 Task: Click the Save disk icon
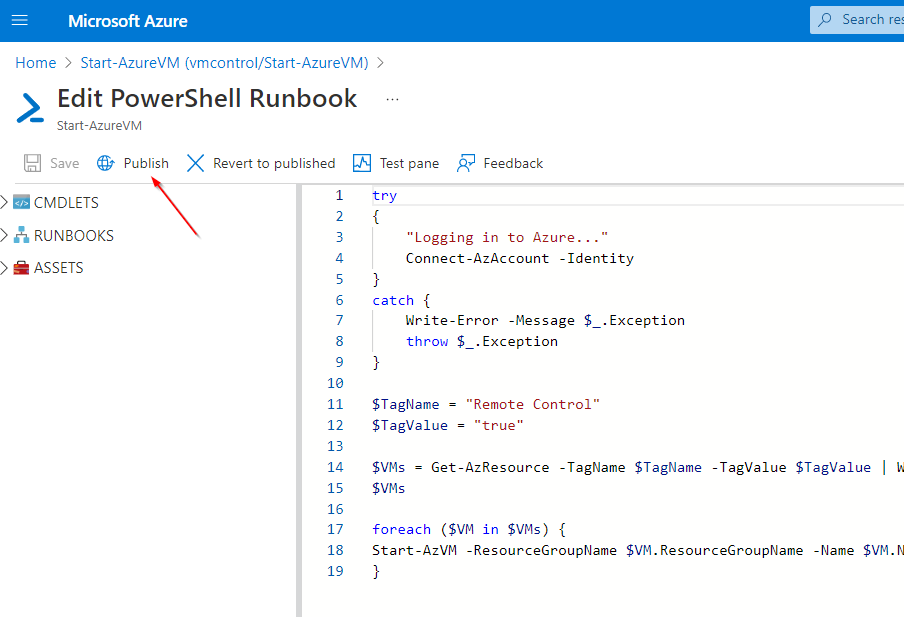click(32, 163)
